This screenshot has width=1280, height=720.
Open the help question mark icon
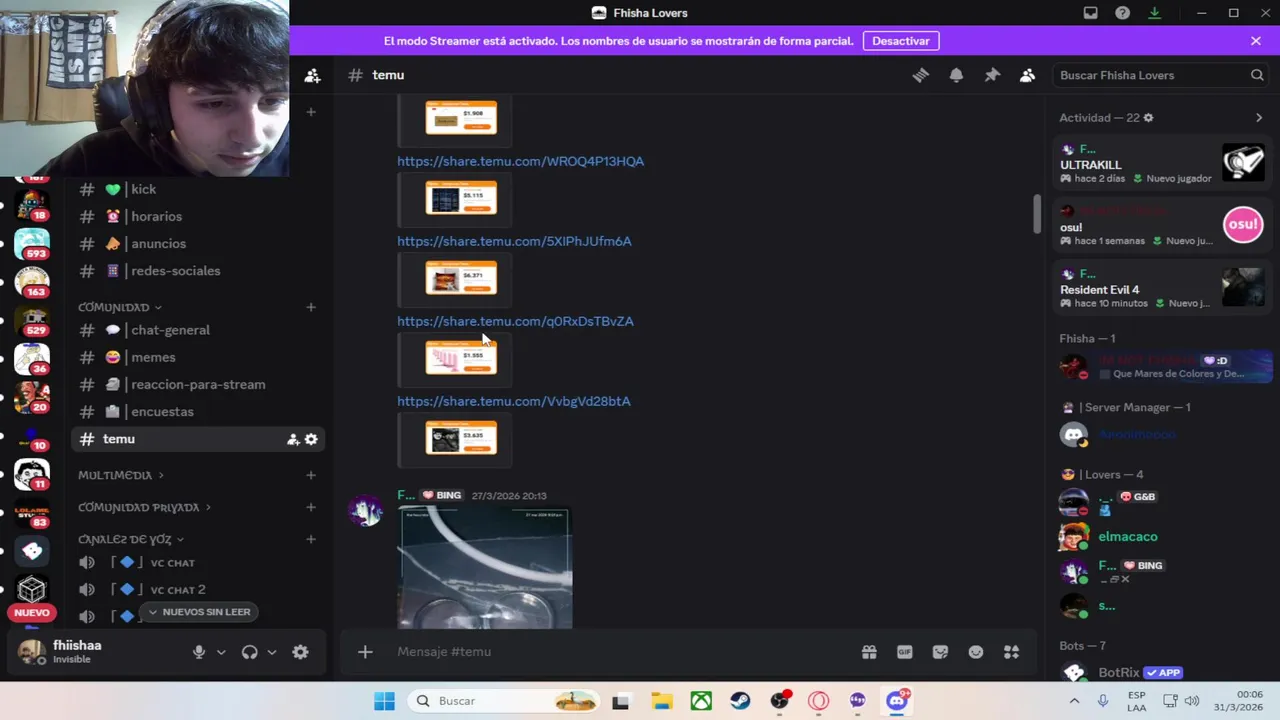coord(1123,13)
